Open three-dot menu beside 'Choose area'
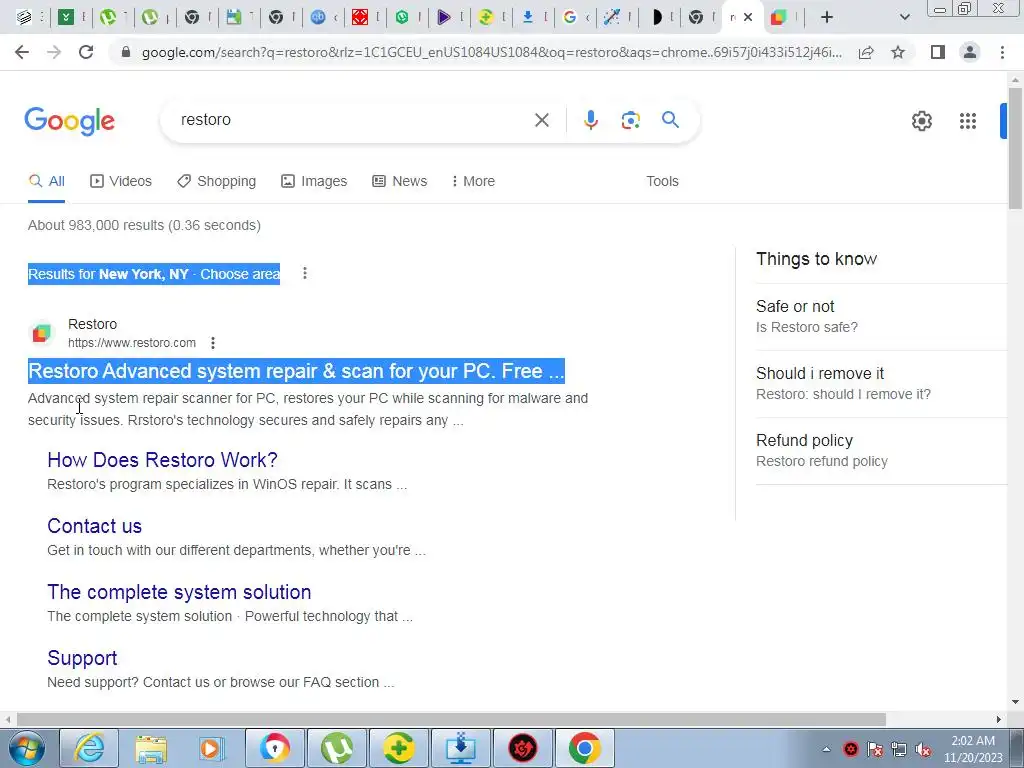Viewport: 1024px width, 768px height. 304,273
